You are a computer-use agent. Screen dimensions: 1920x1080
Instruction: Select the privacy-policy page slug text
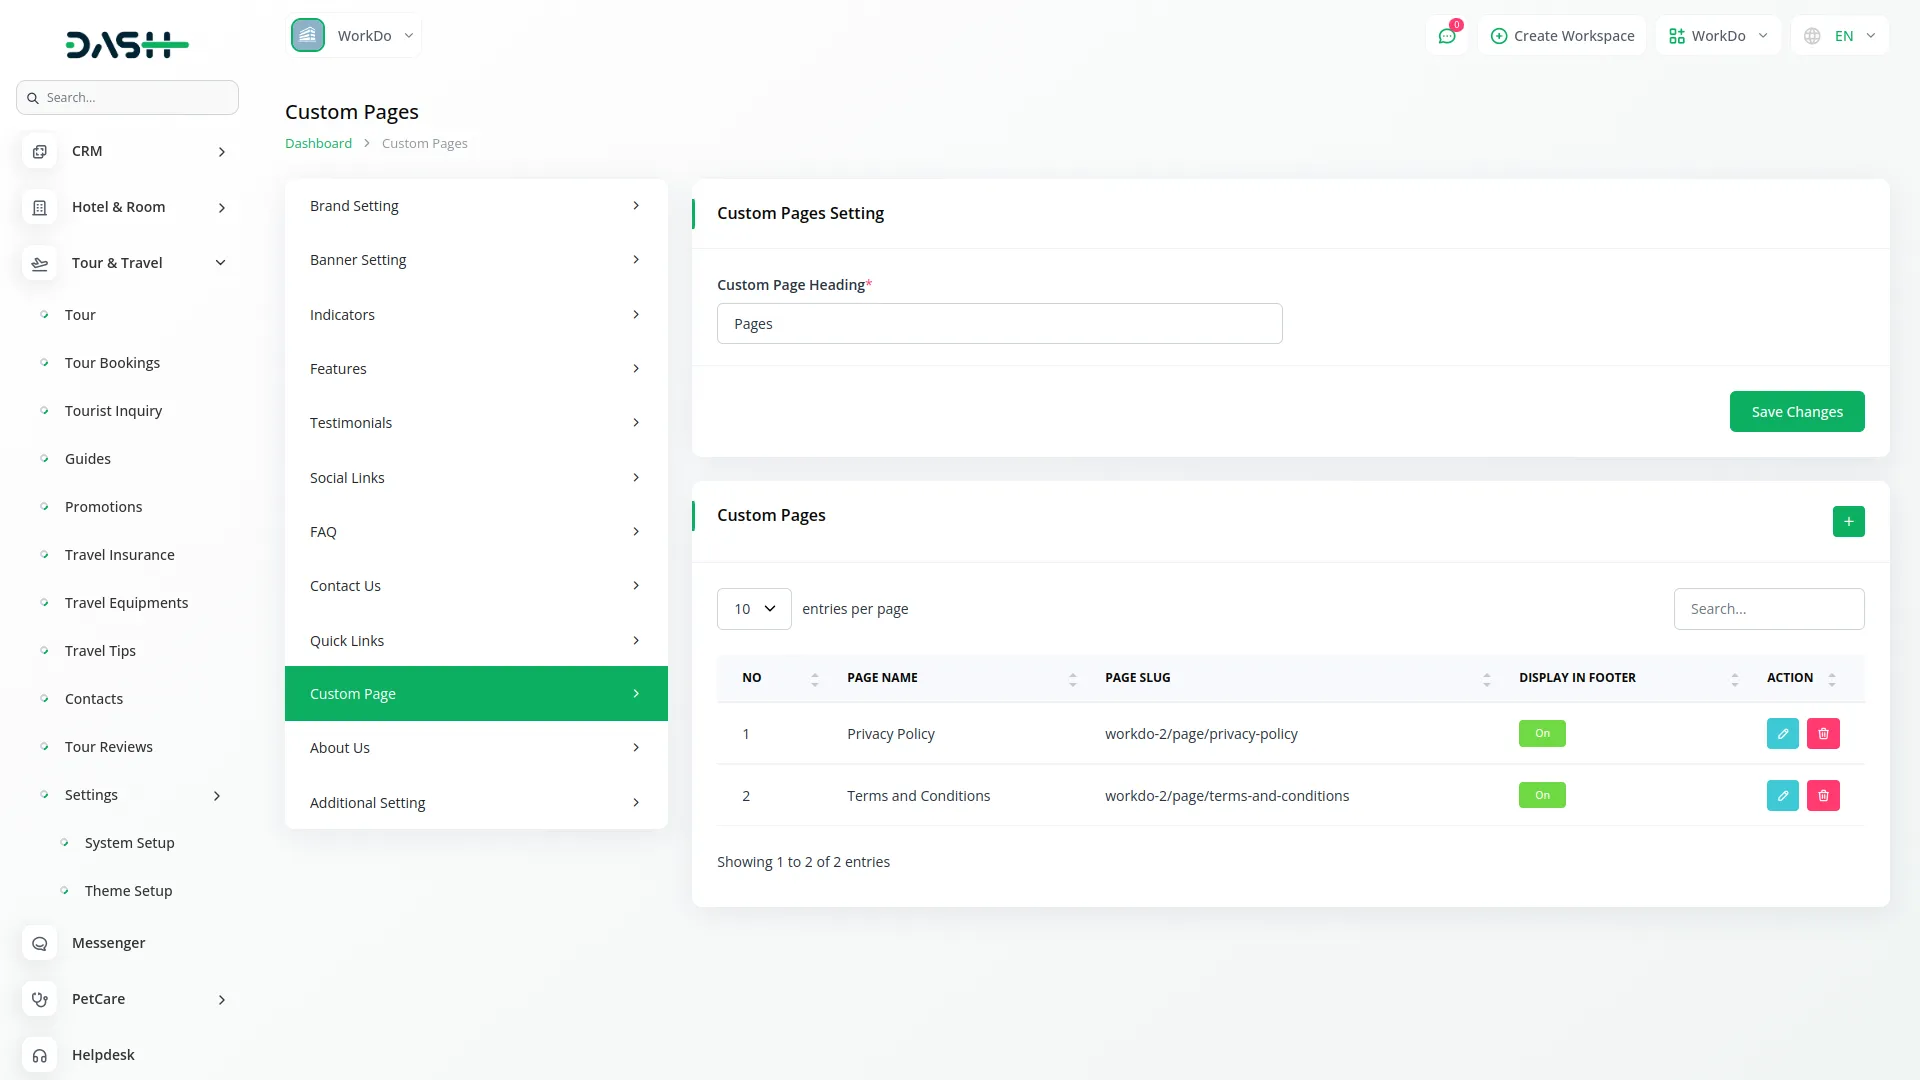1201,734
